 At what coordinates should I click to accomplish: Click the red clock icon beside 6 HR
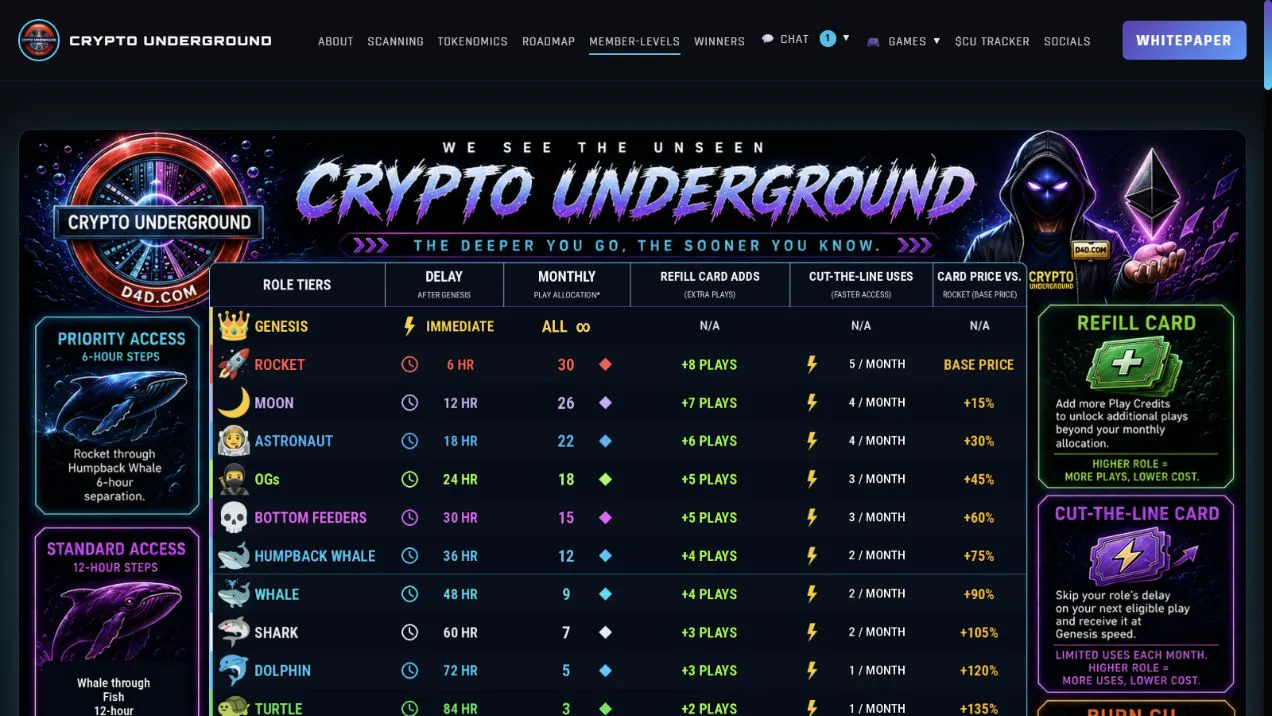pos(409,364)
